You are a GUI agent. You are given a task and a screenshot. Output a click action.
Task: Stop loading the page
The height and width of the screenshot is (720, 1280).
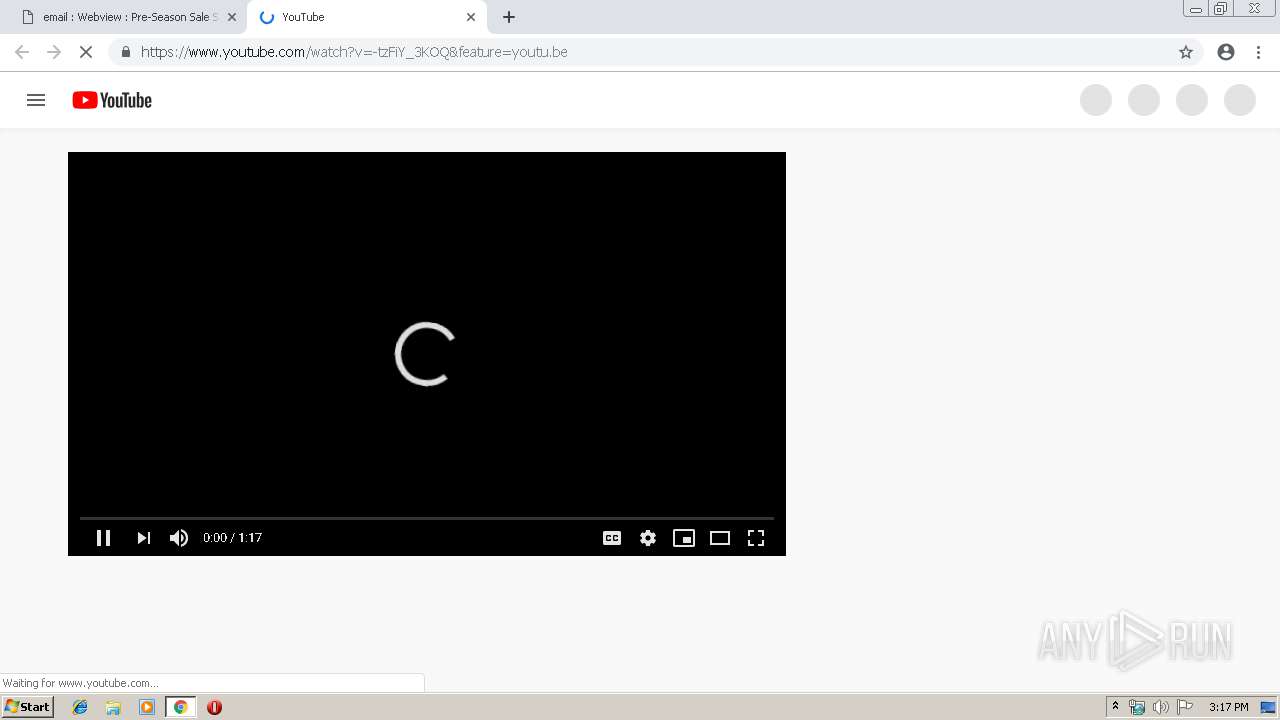tap(86, 52)
